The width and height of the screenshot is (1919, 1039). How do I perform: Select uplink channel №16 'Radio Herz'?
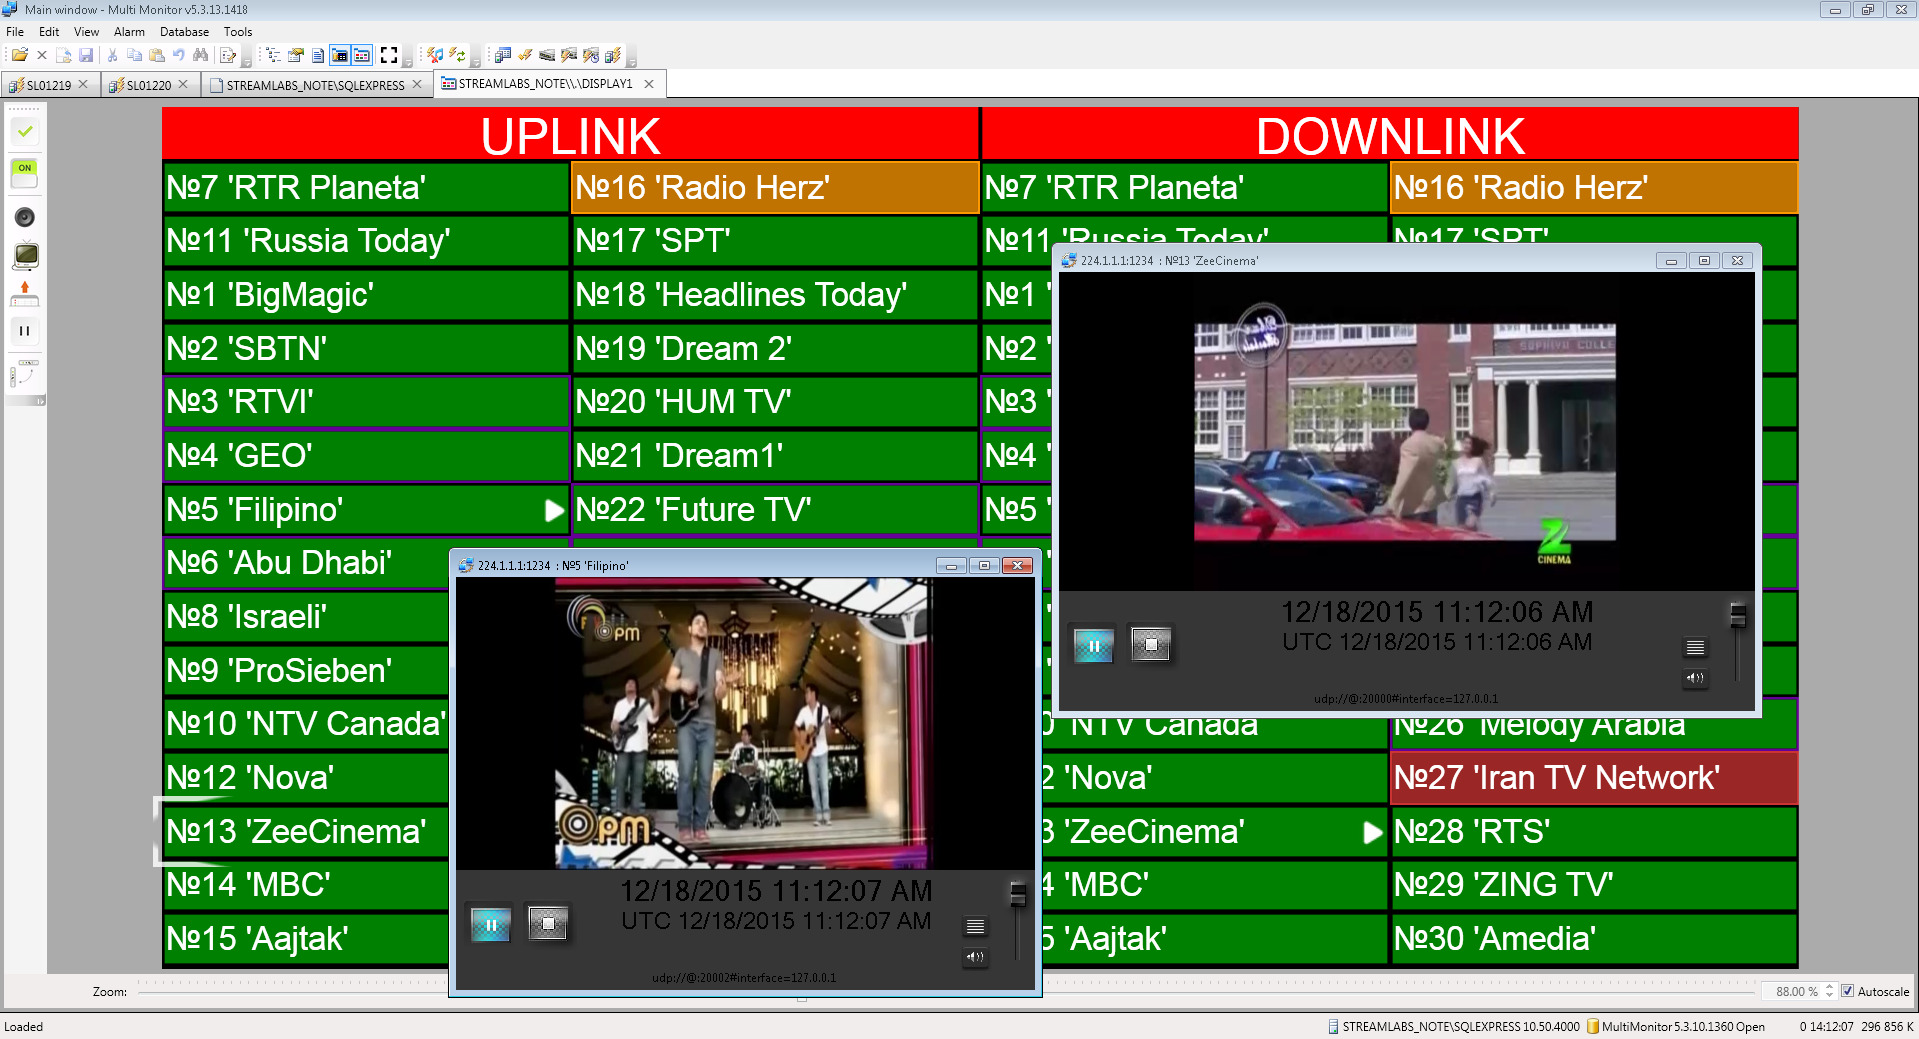(x=774, y=188)
